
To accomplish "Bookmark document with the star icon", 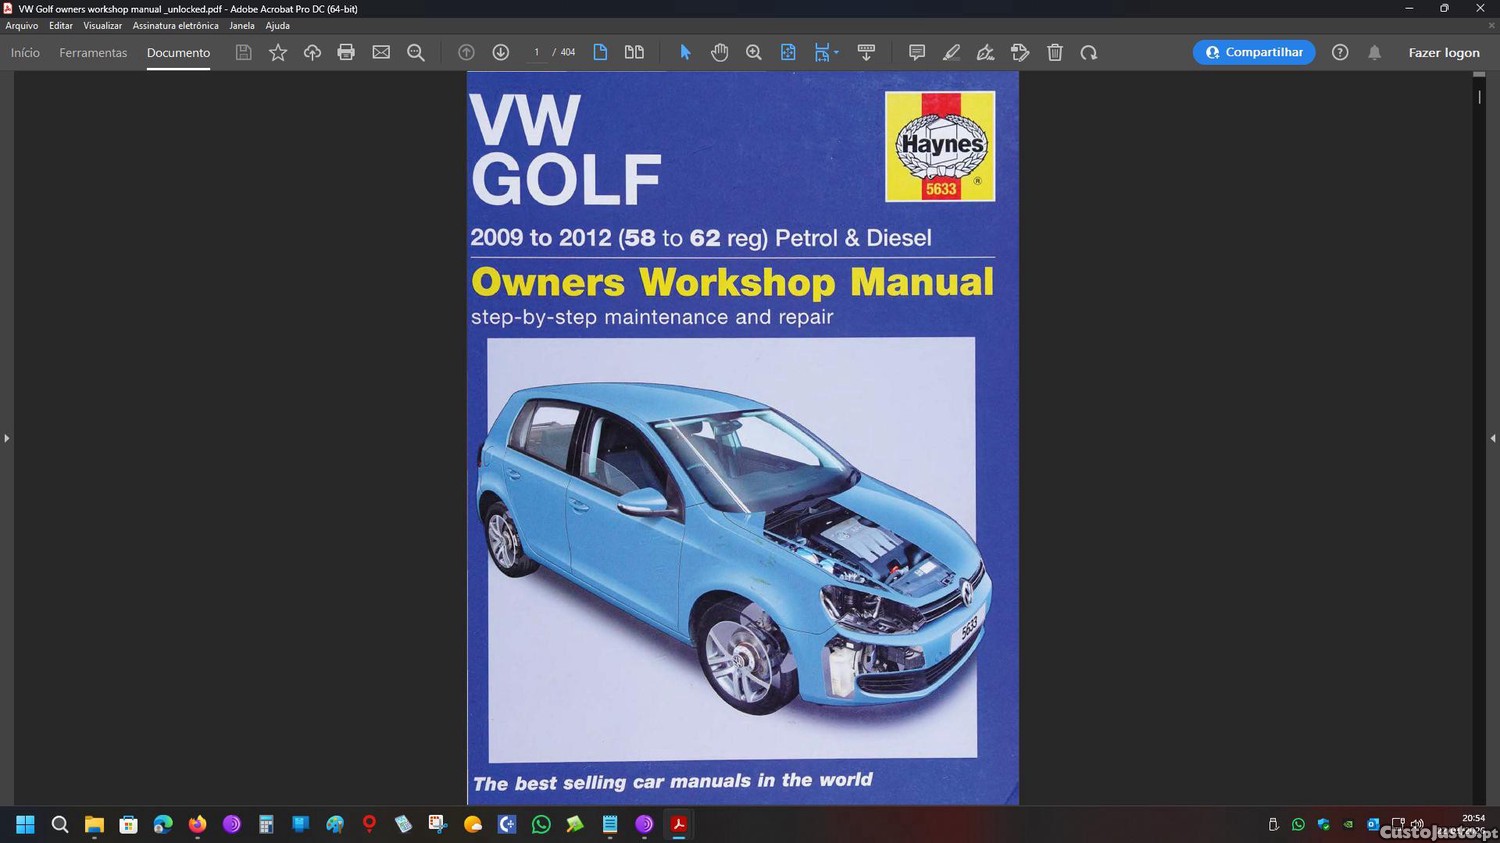I will coord(278,53).
